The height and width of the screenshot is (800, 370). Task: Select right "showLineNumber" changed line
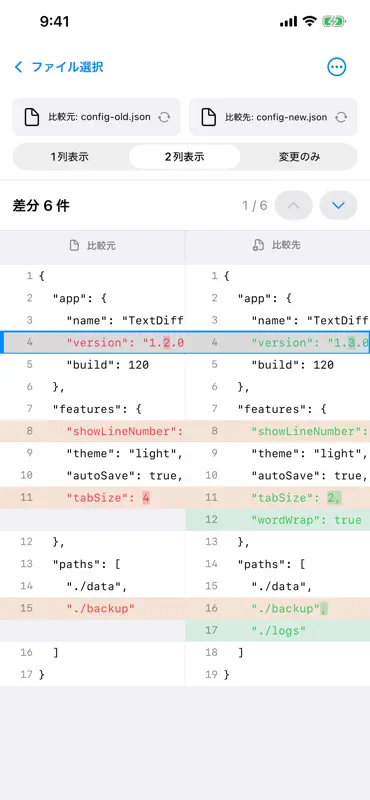pos(278,431)
